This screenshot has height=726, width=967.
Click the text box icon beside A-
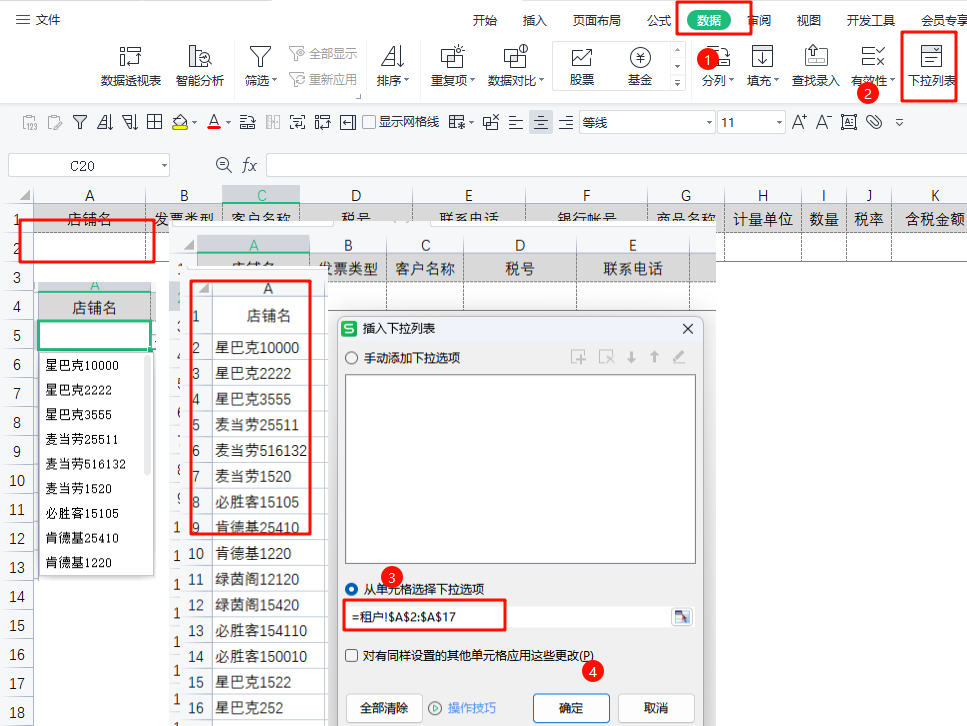(x=849, y=122)
